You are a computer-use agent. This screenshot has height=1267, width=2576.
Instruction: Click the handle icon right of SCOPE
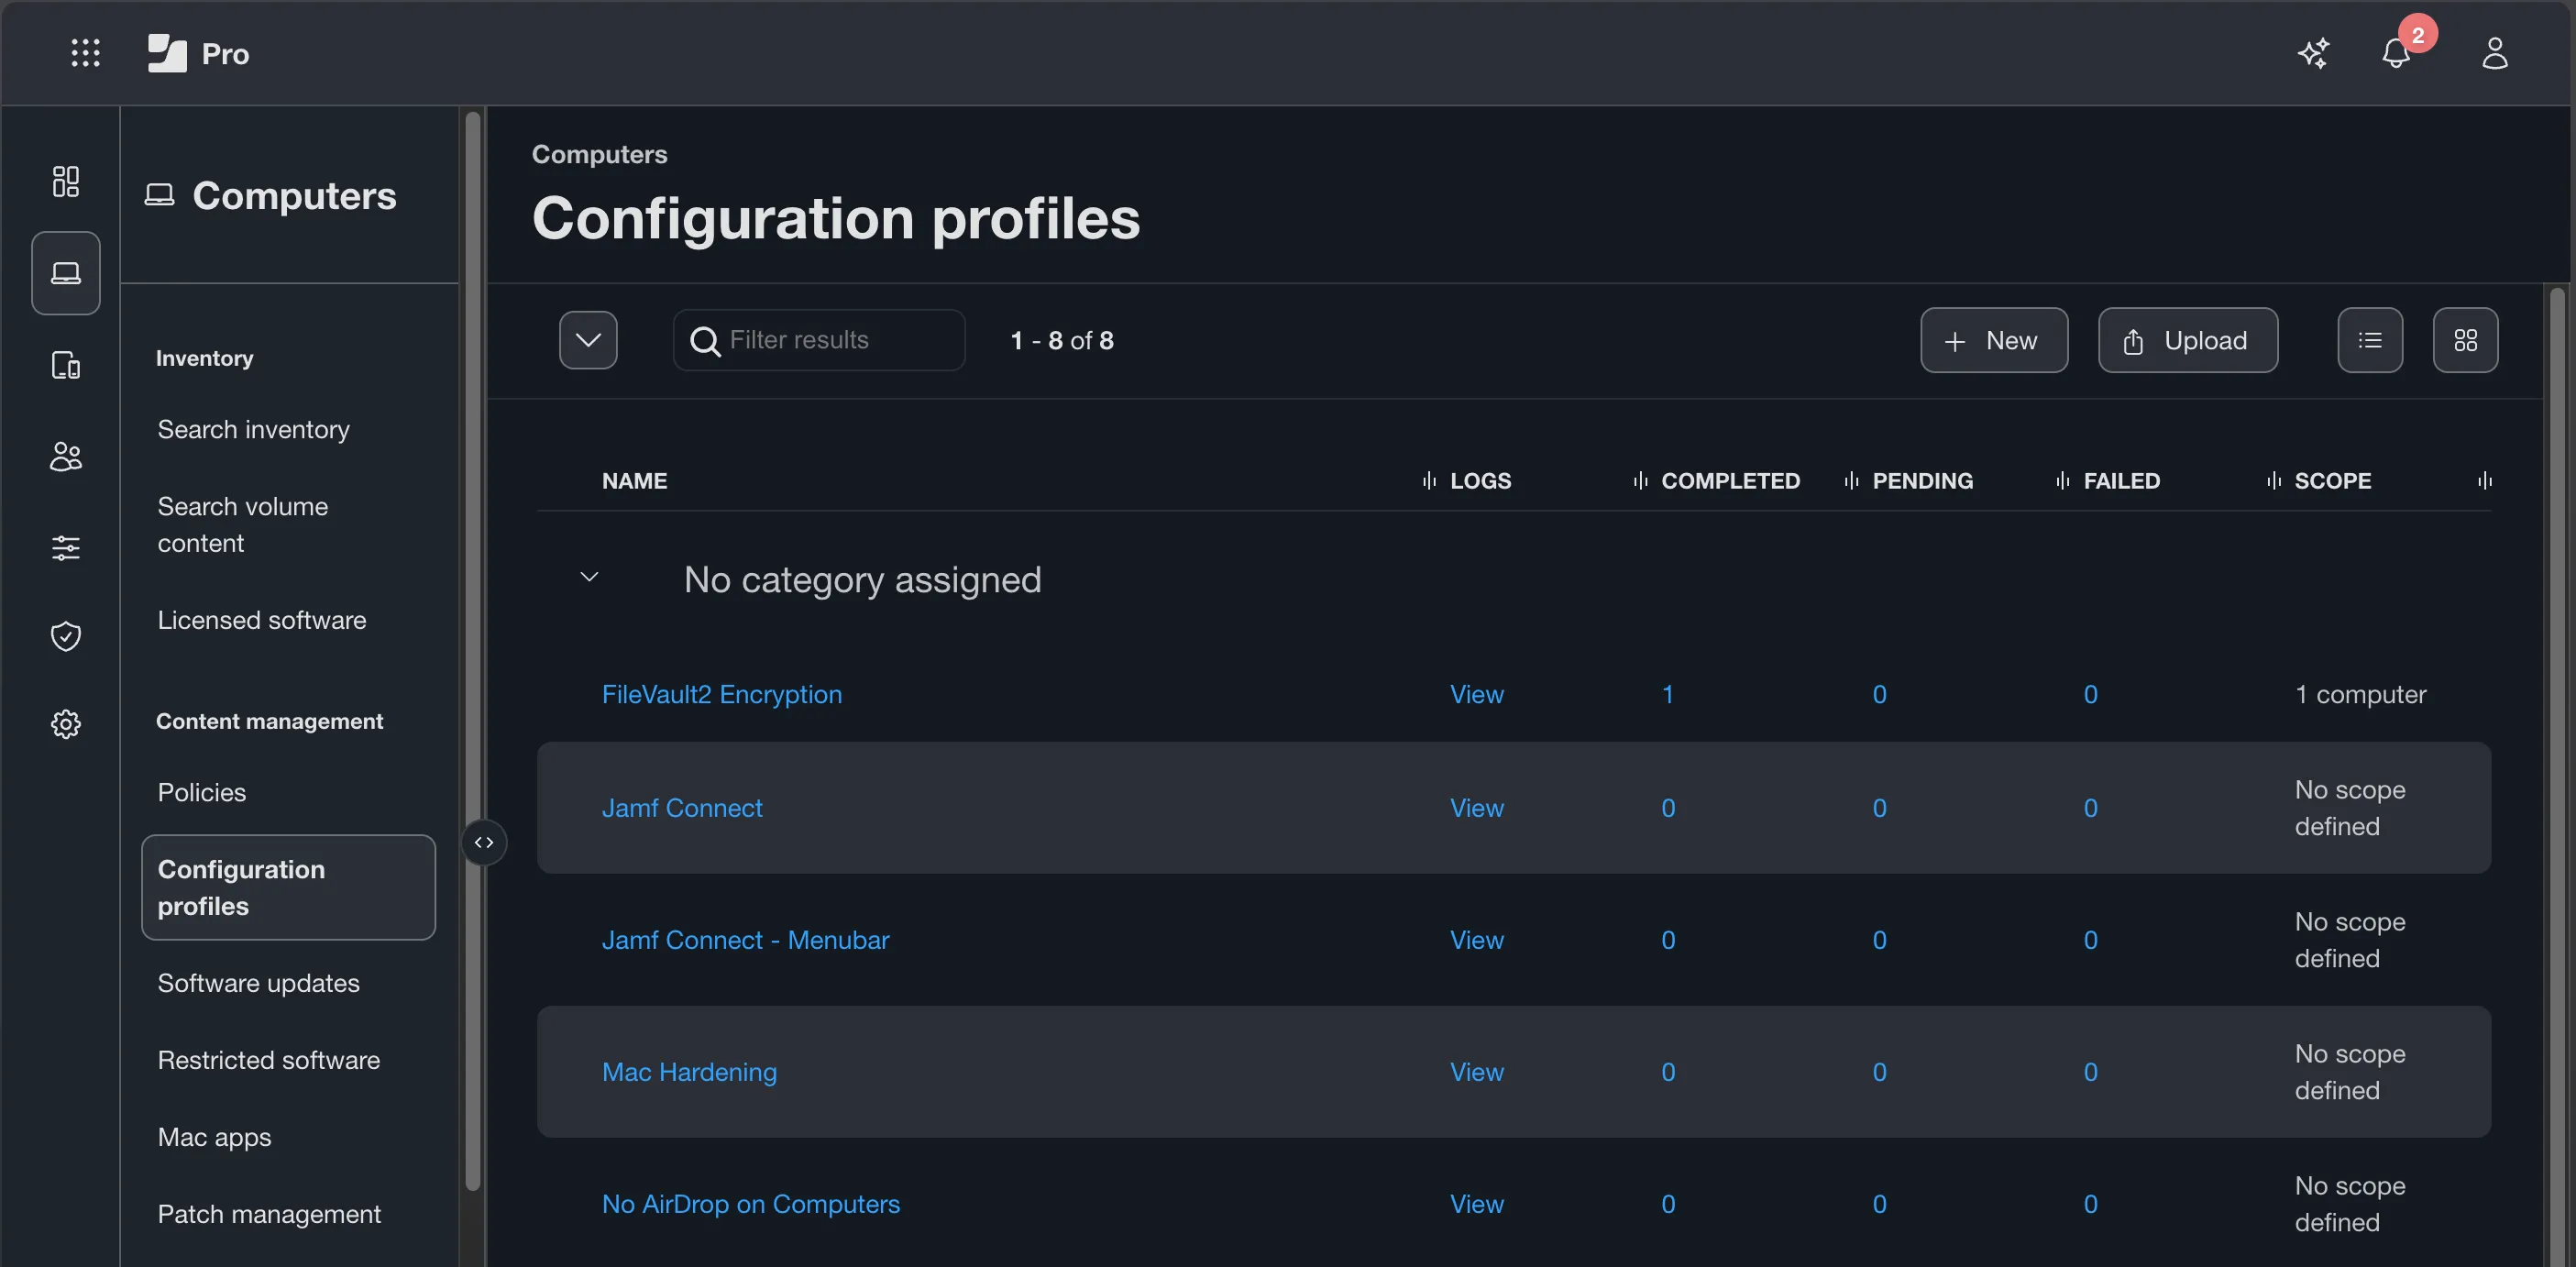[x=2484, y=481]
